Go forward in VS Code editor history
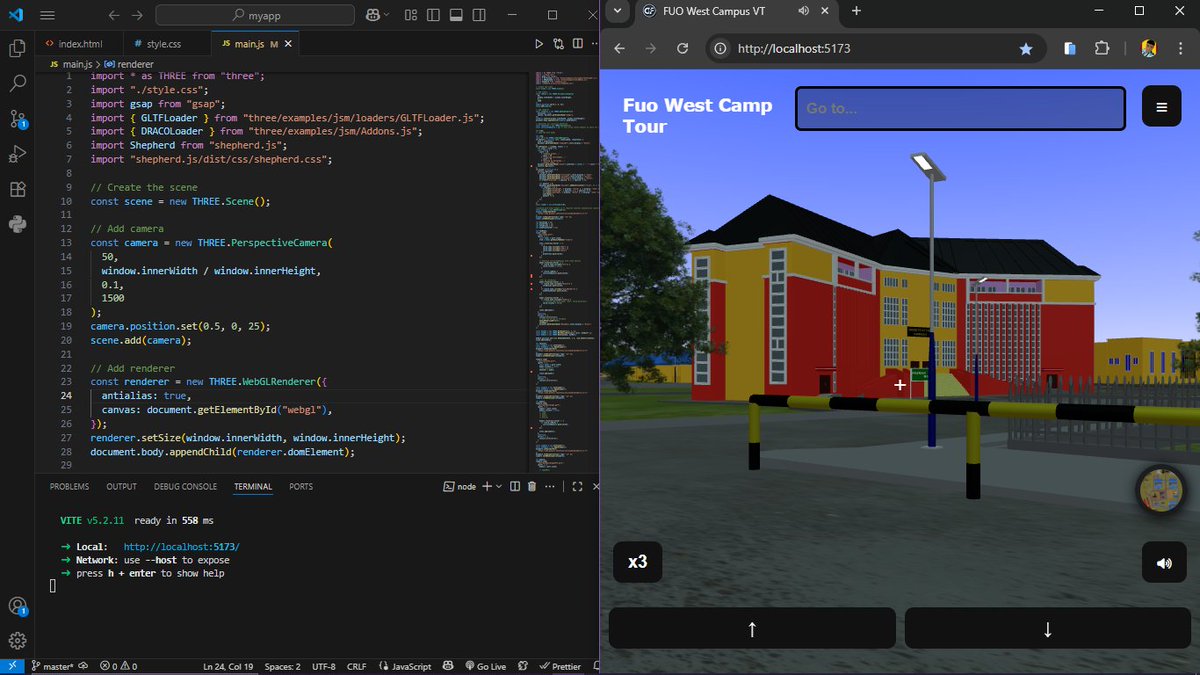 coord(137,15)
